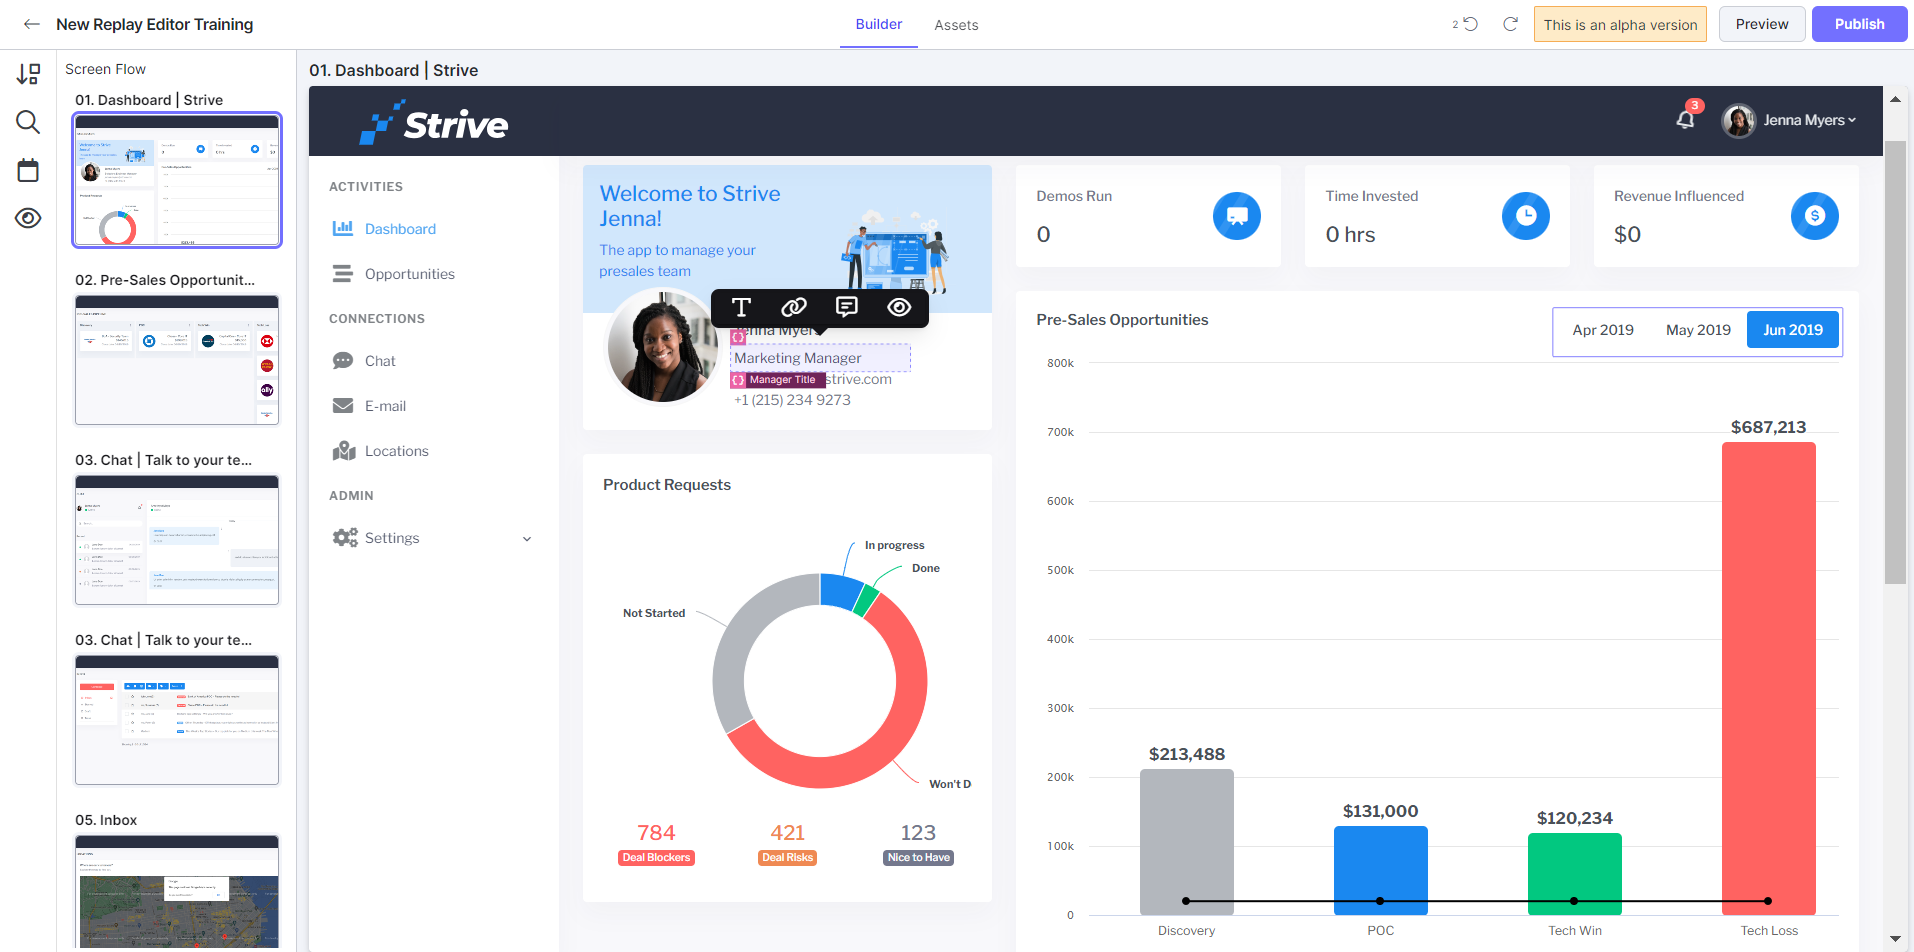Click the Deal Blockers badge
1914x952 pixels.
point(656,858)
